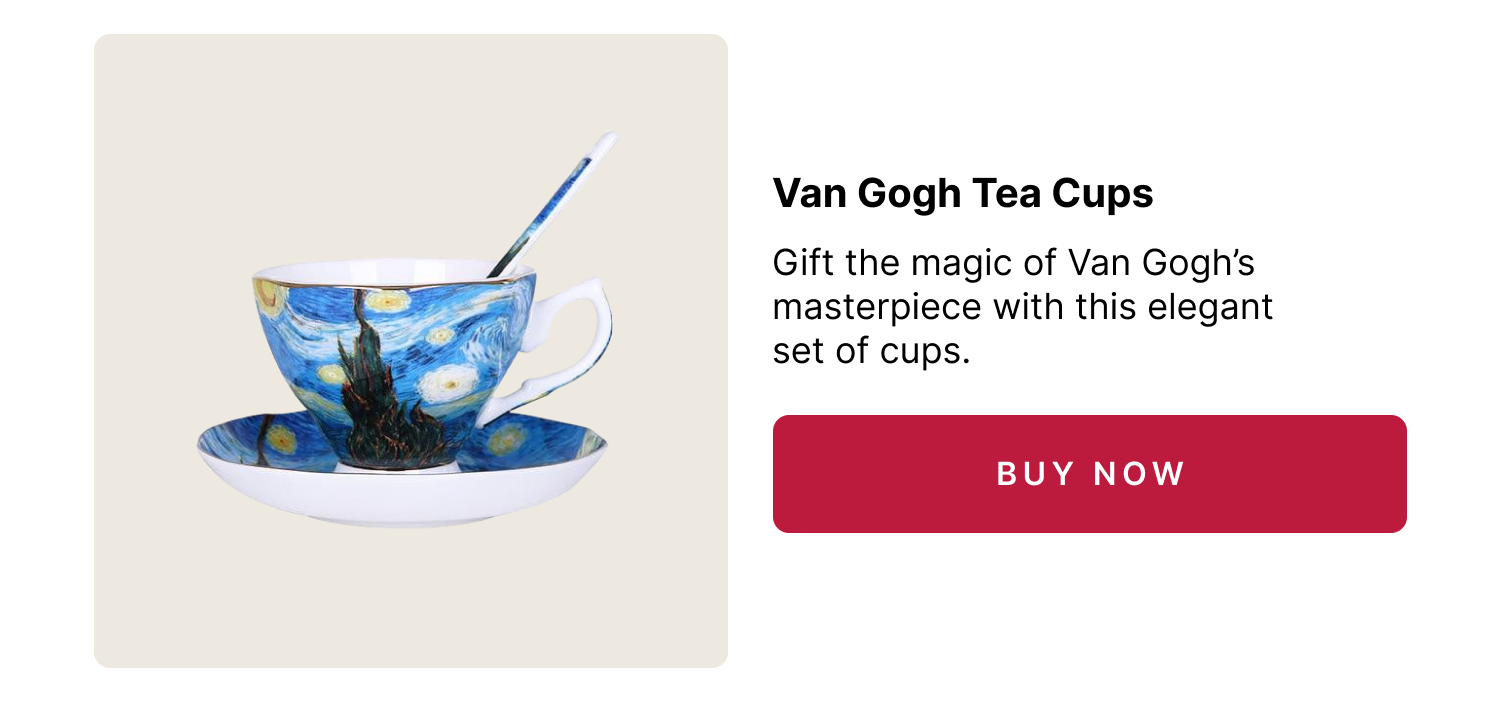Click the word "NOW" on the red button

pyautogui.click(x=1139, y=474)
